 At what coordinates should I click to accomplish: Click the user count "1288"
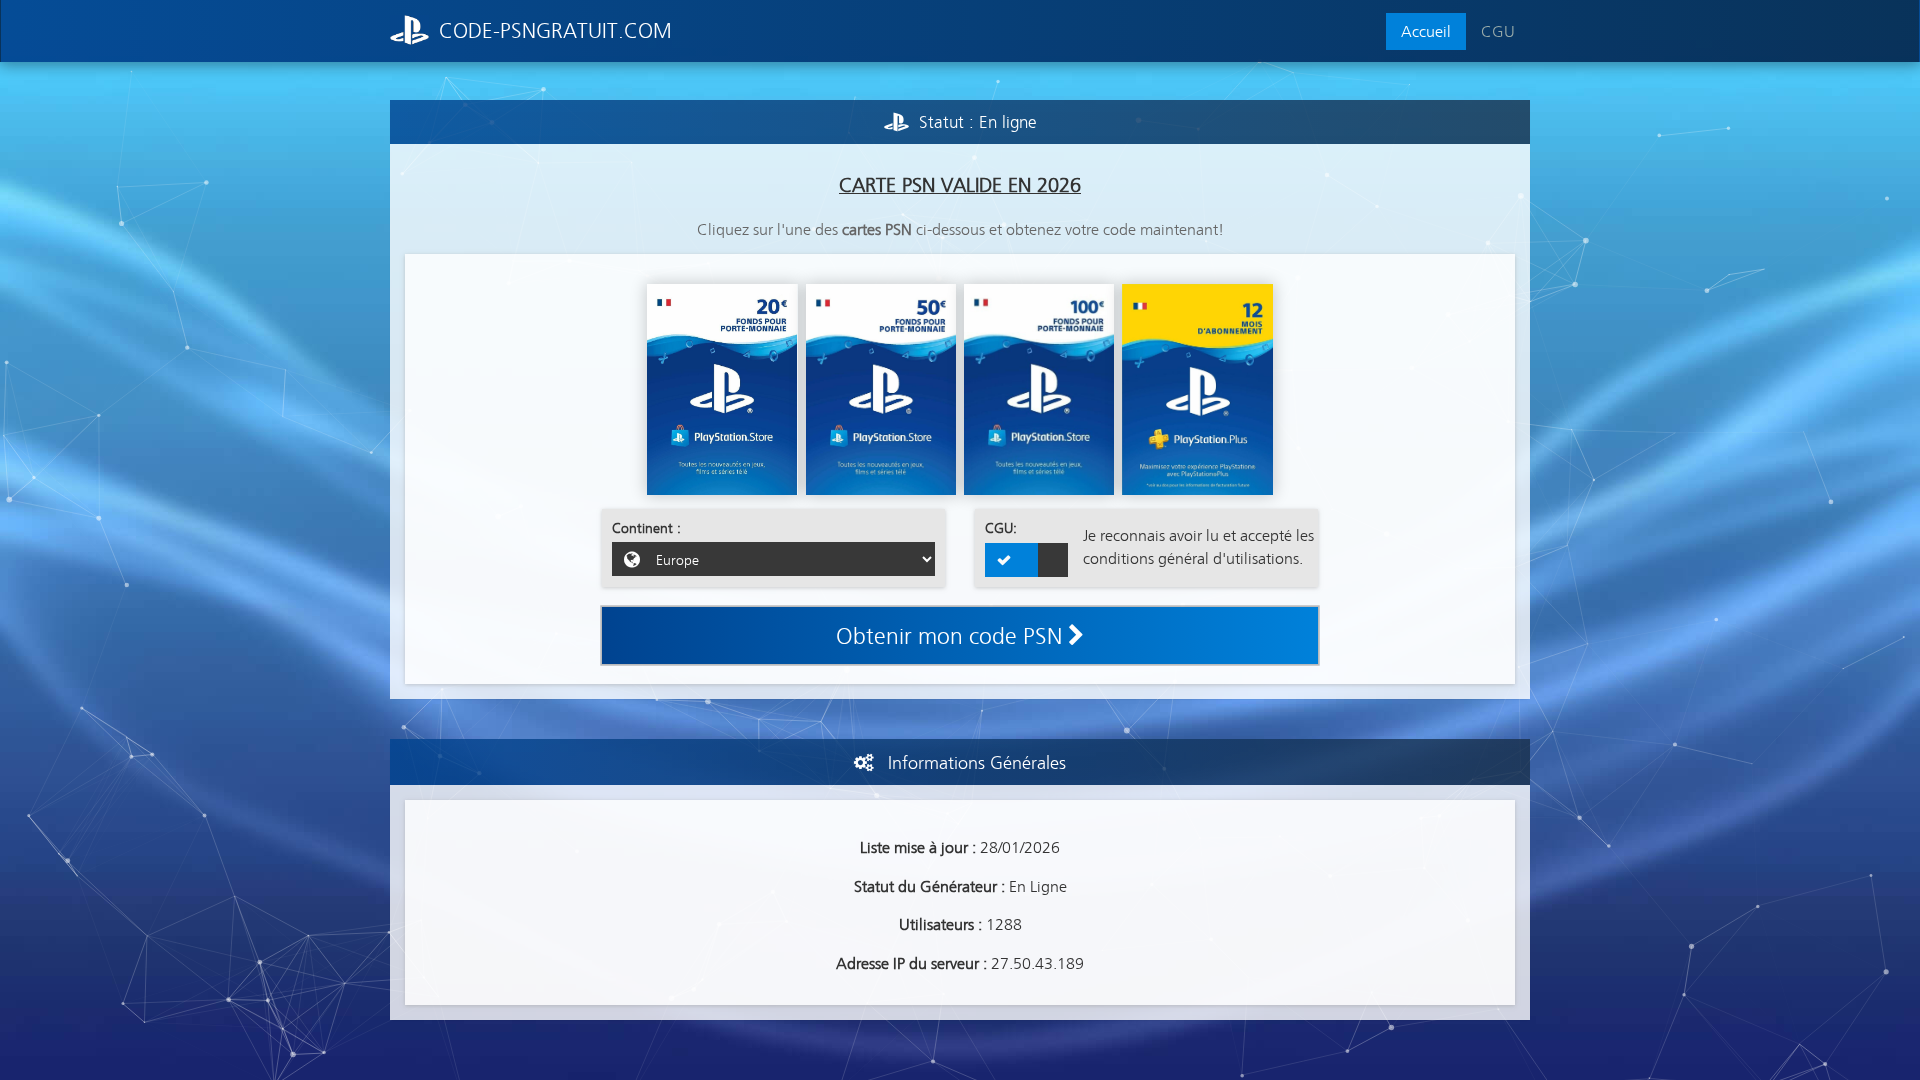(x=1004, y=924)
